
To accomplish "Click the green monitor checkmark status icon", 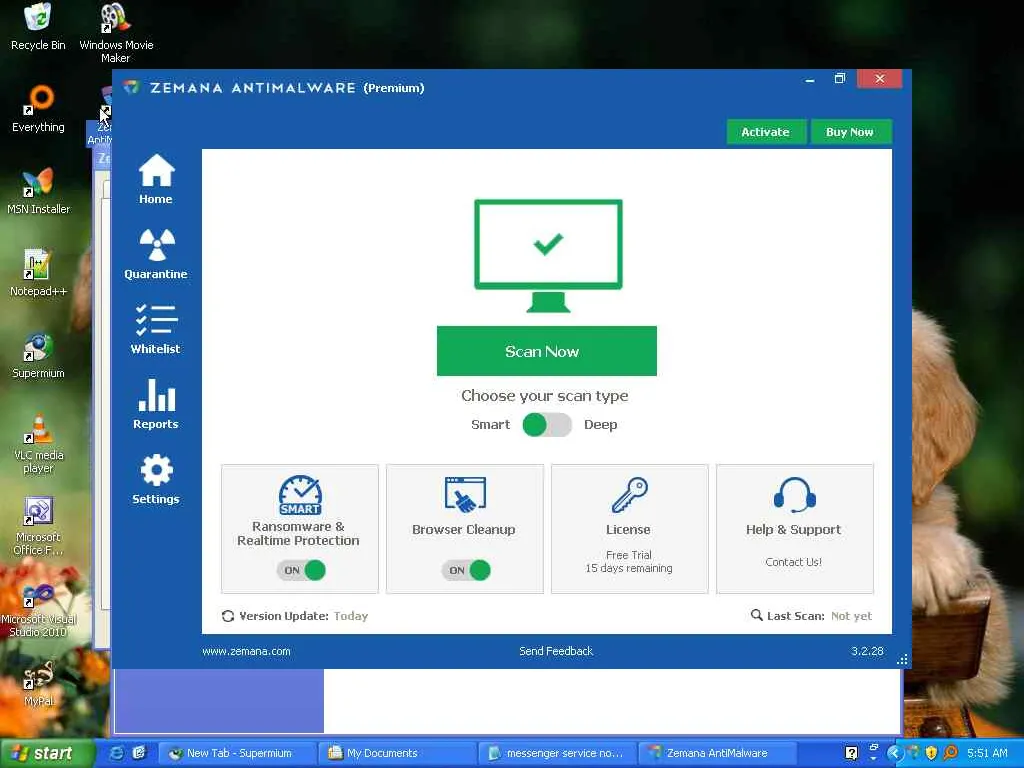I will coord(548,255).
